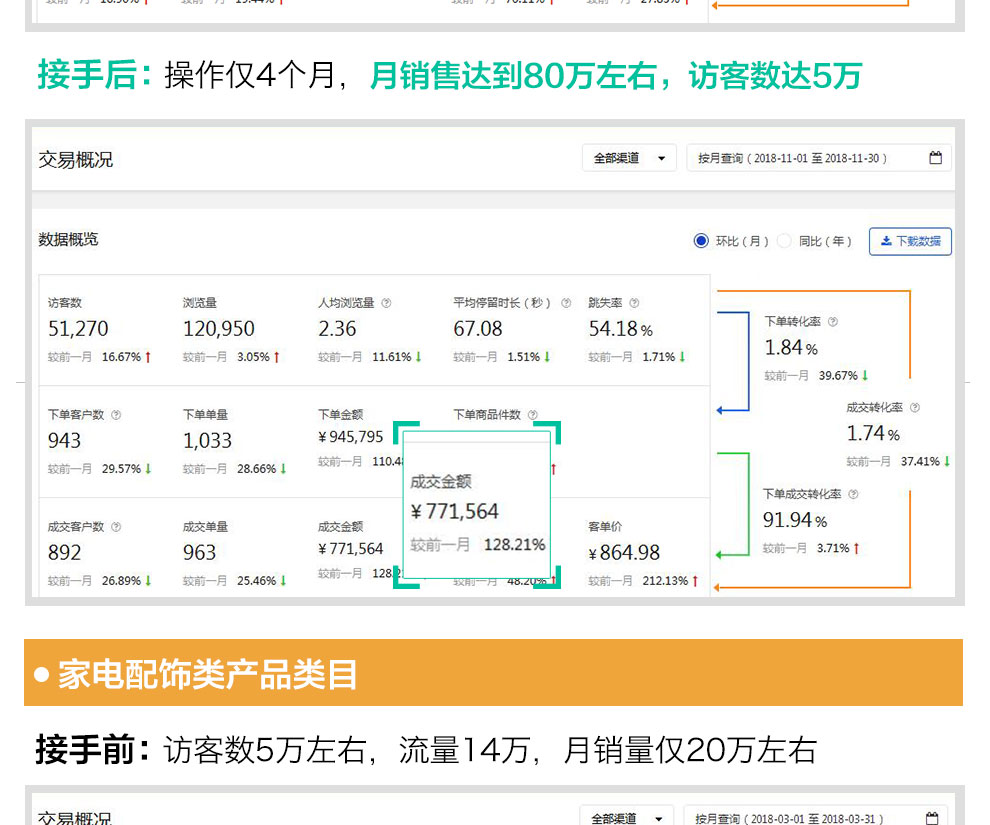Click the help icon next to 下单商品件数
This screenshot has height=825, width=990.
533,415
